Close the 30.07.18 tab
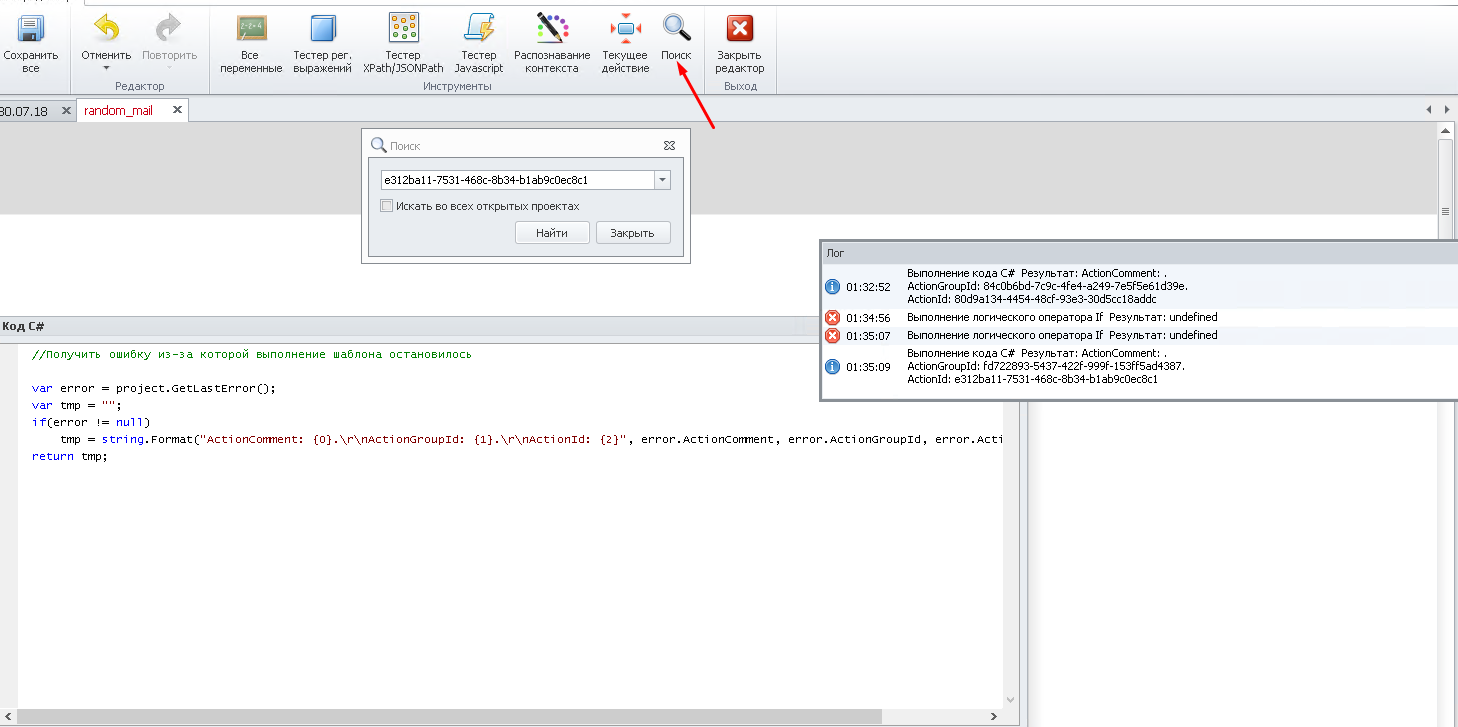This screenshot has height=727, width=1458. coord(65,111)
